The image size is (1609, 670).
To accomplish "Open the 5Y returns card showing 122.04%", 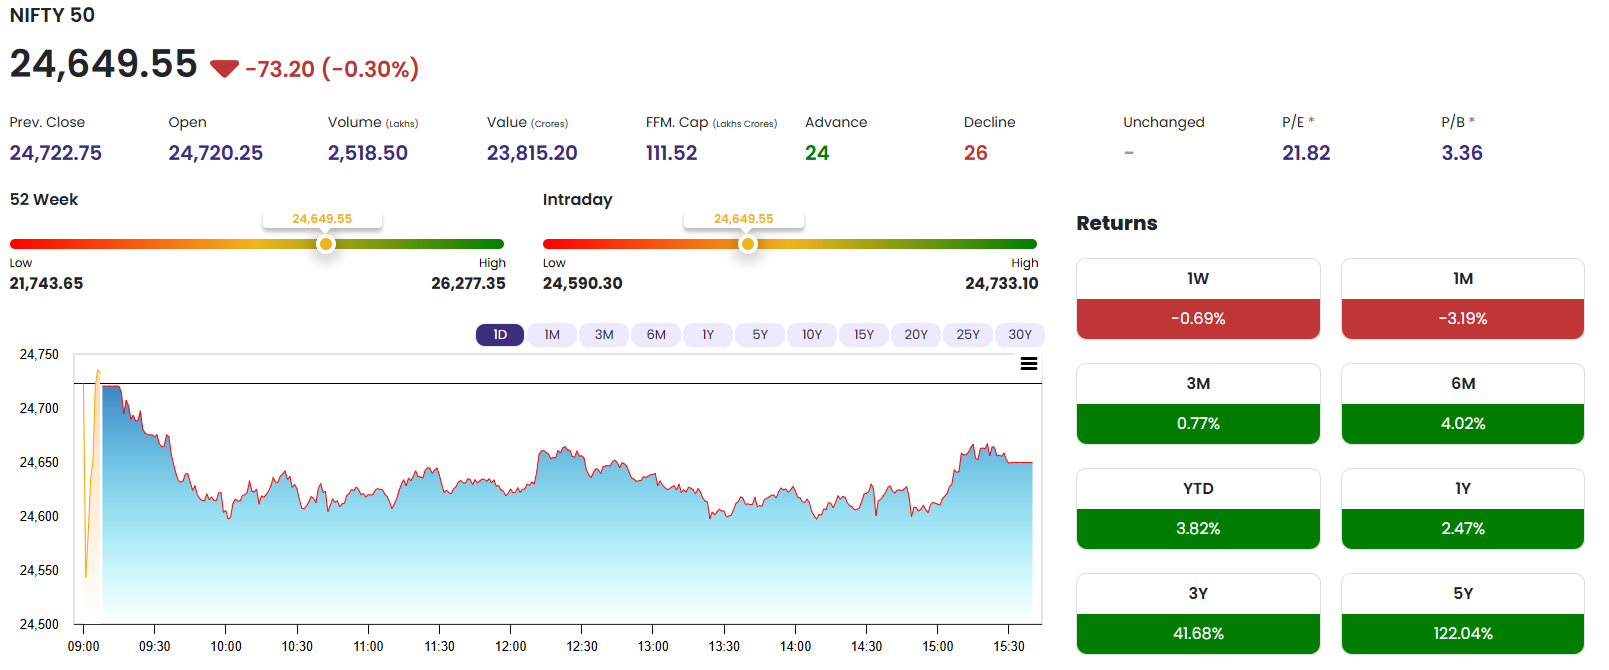I will click(1463, 614).
